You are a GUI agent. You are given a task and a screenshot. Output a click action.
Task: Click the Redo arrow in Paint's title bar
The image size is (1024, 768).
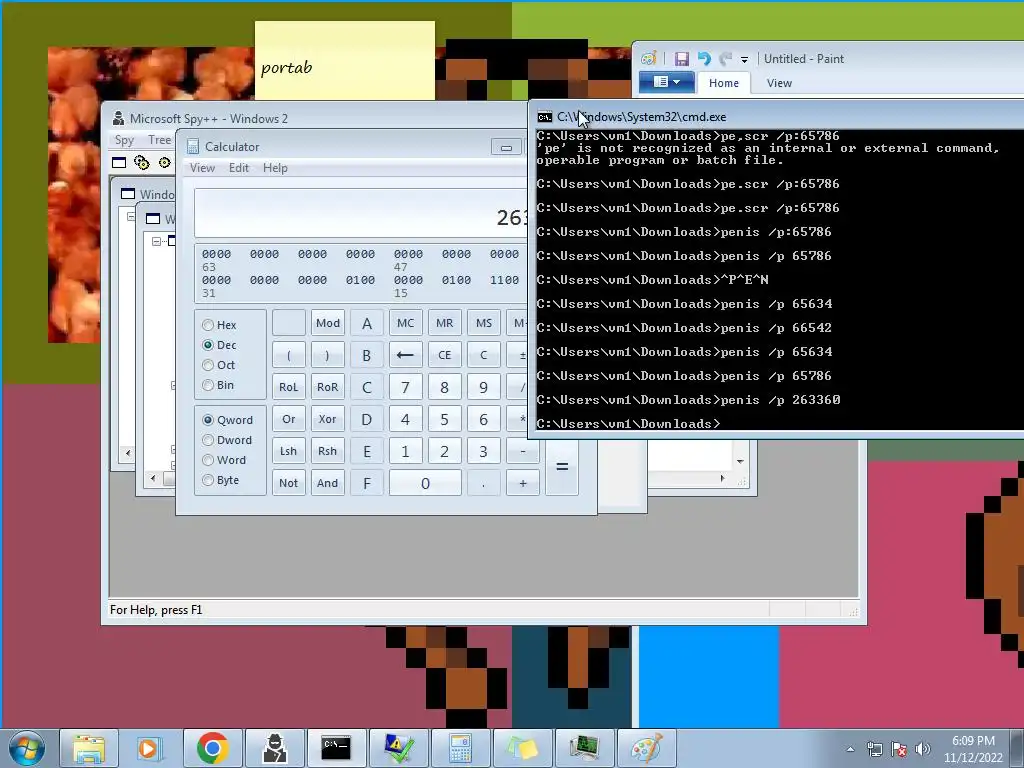(x=725, y=59)
